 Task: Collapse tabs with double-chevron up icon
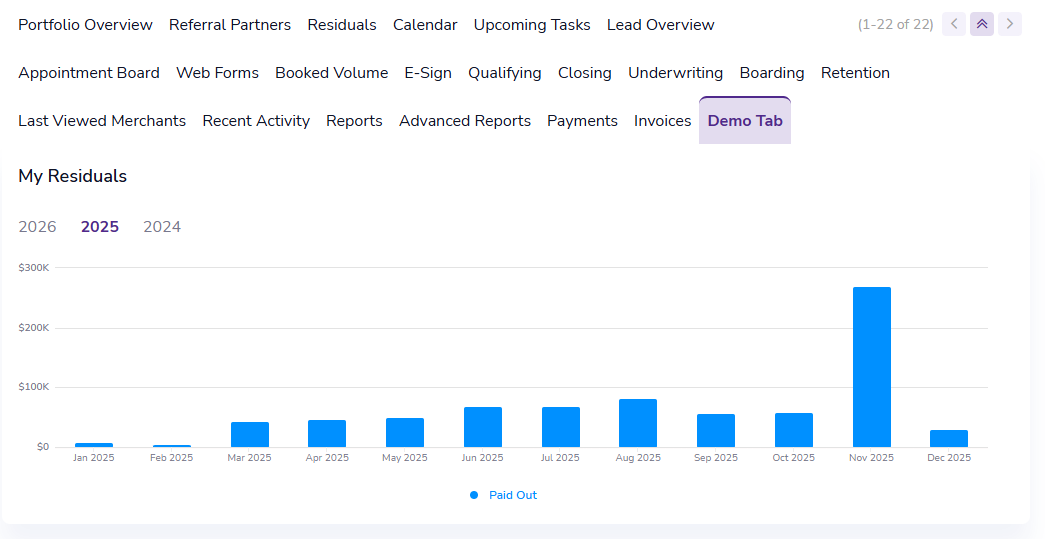pos(982,24)
